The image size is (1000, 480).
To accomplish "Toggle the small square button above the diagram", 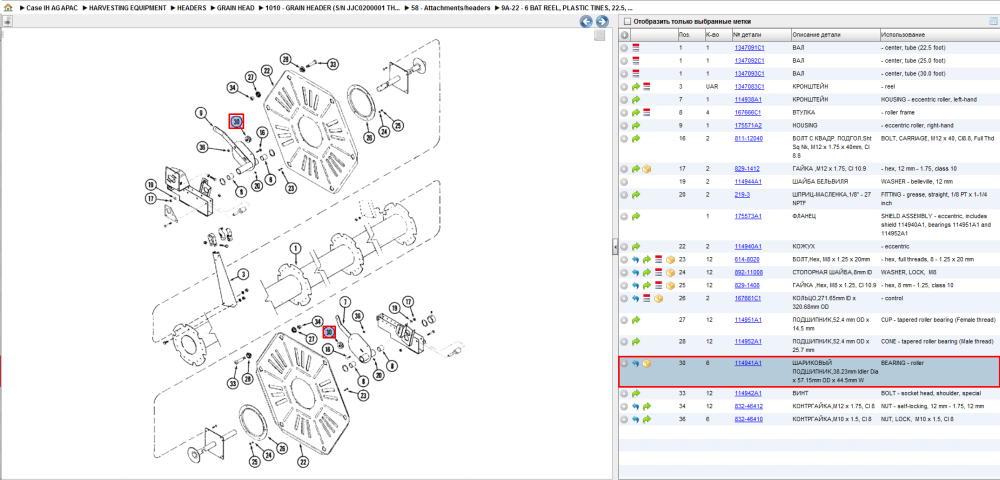I will (599, 36).
